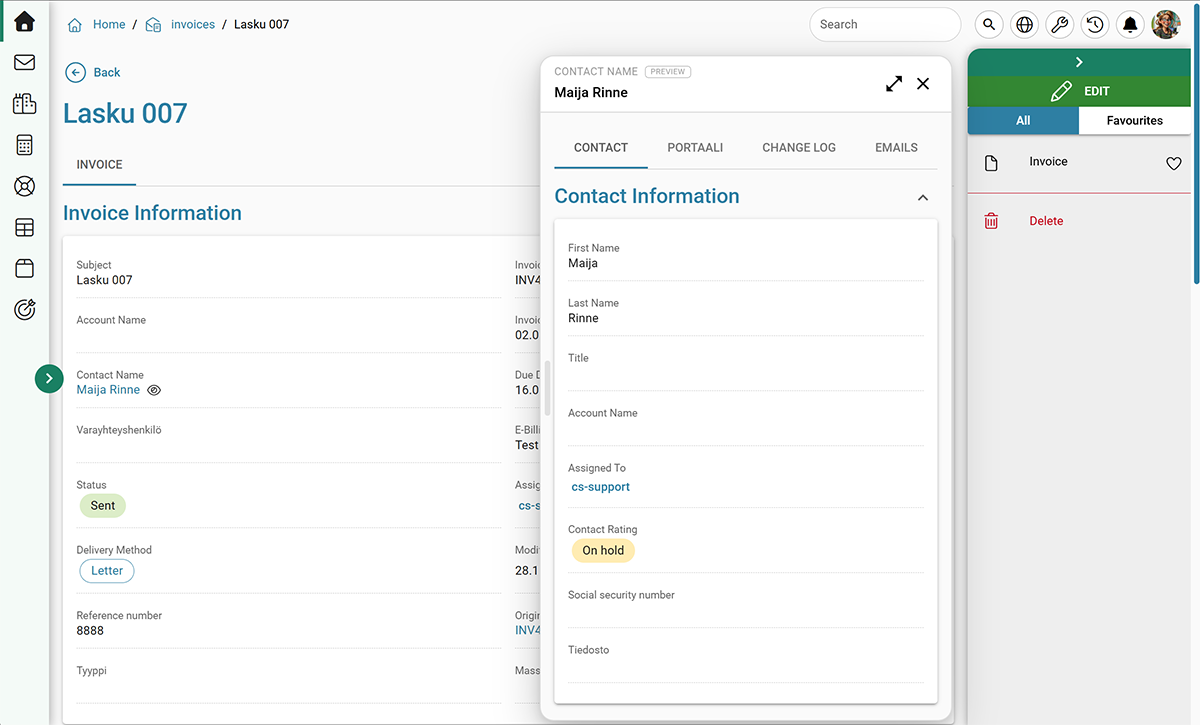Image resolution: width=1200 pixels, height=725 pixels.
Task: Open the home icon in left sidebar
Action: (x=24, y=21)
